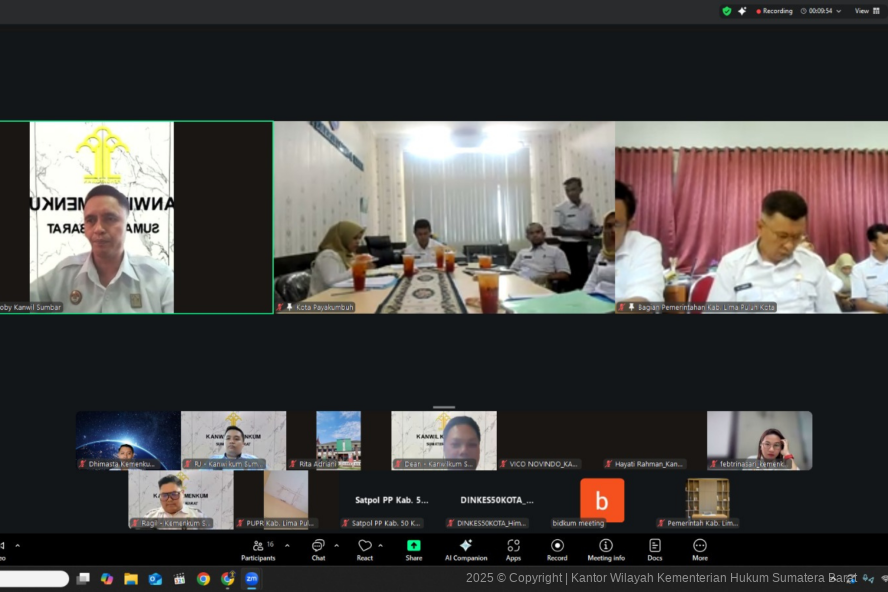Screen dimensions: 888x592
Task: Select the Kota Payakumbuh video tile
Action: click(444, 217)
